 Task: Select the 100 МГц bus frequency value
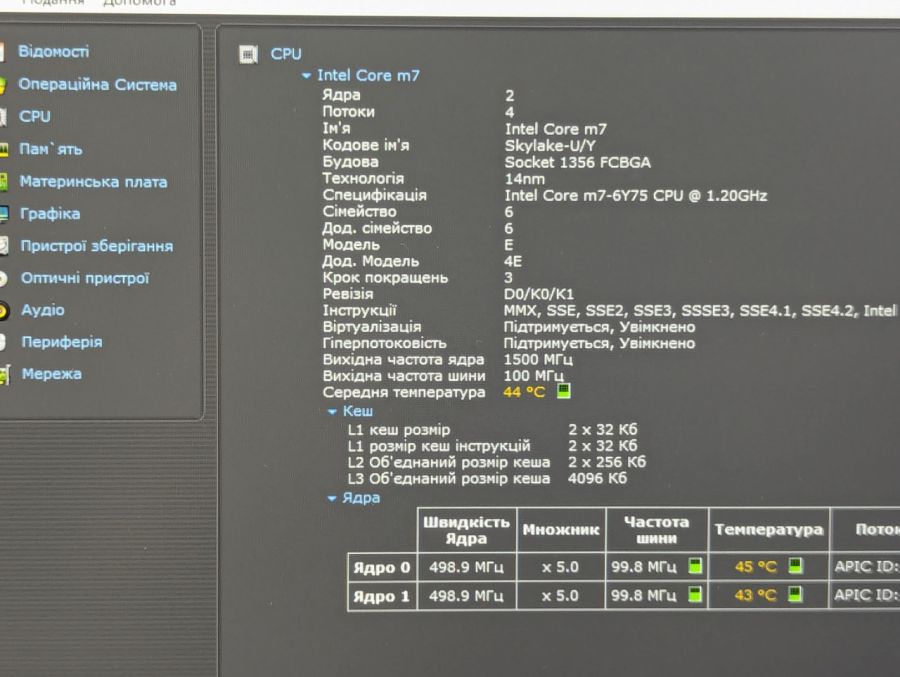[533, 376]
